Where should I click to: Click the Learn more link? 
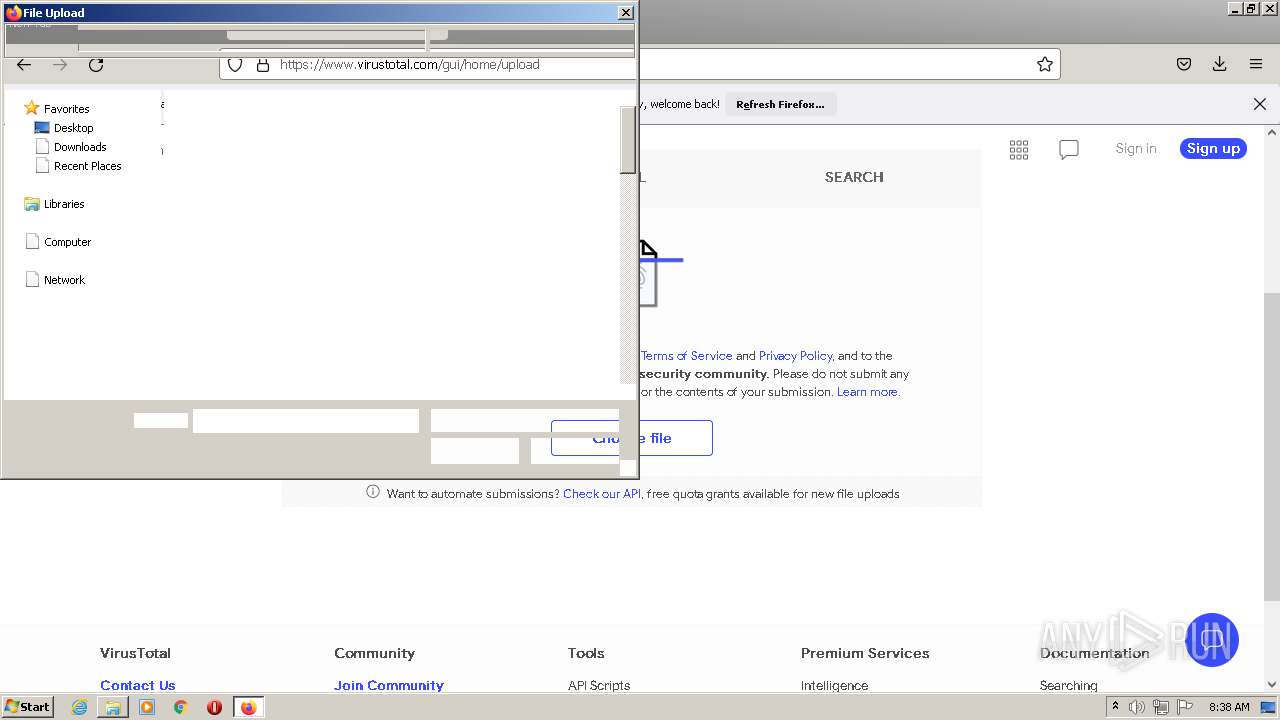[867, 392]
